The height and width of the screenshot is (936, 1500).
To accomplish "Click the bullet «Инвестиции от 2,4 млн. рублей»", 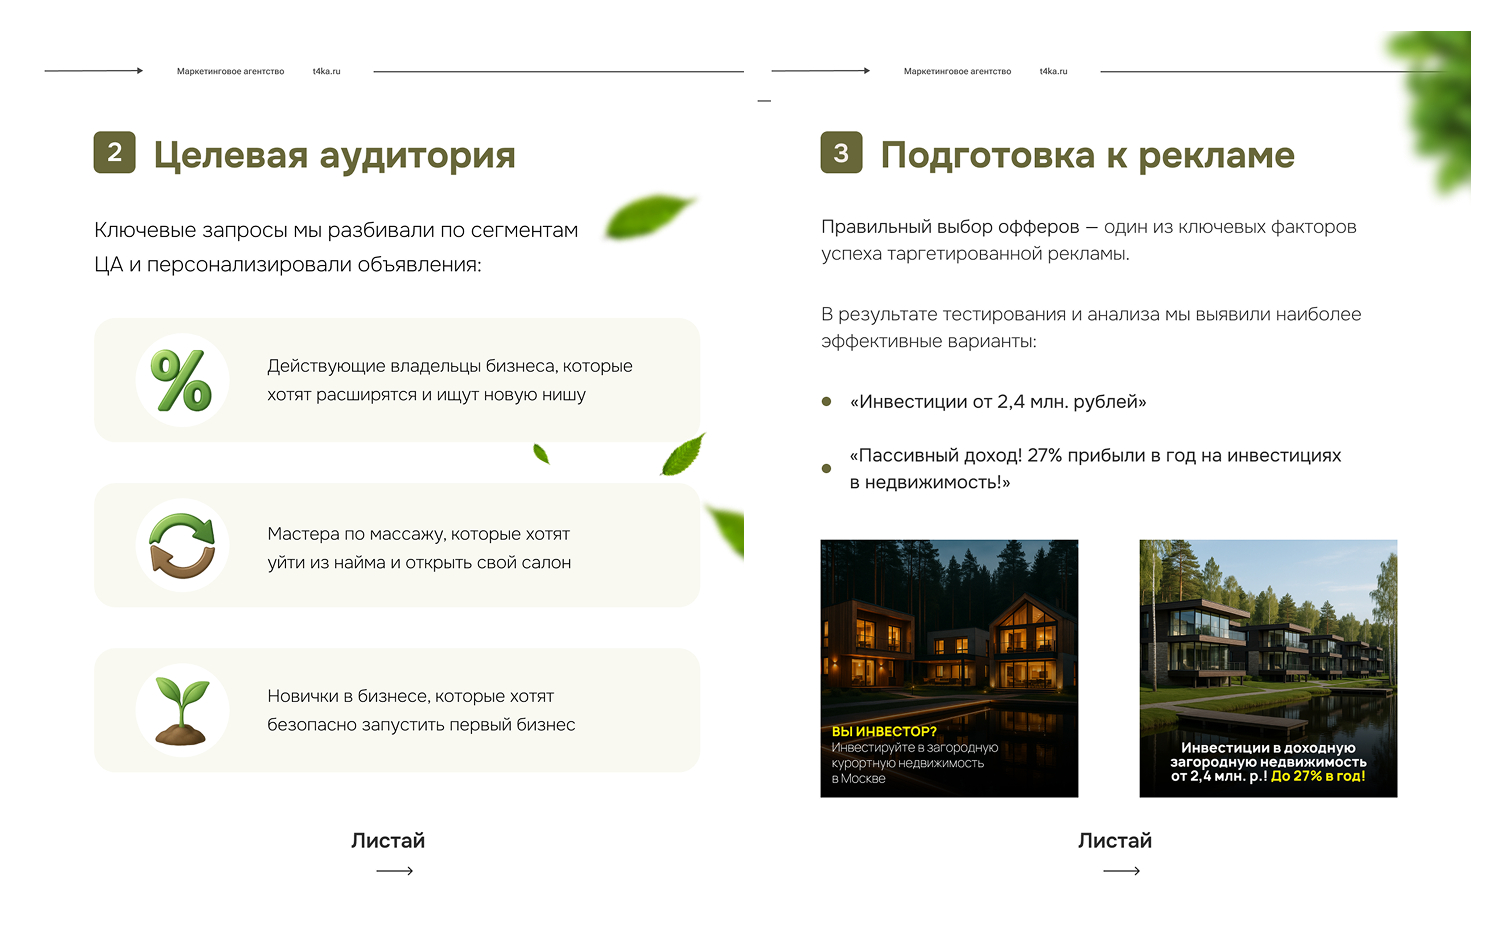I will click(x=998, y=402).
